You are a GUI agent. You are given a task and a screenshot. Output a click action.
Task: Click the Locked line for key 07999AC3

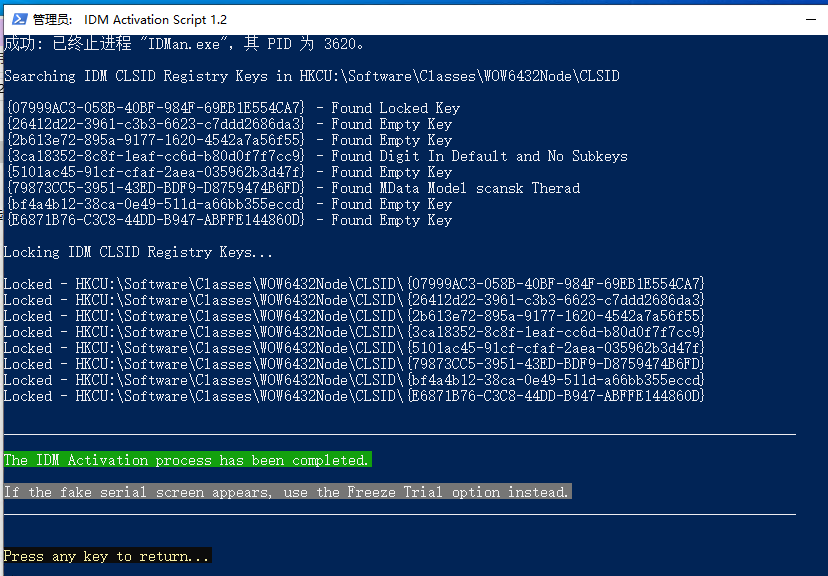tap(354, 284)
